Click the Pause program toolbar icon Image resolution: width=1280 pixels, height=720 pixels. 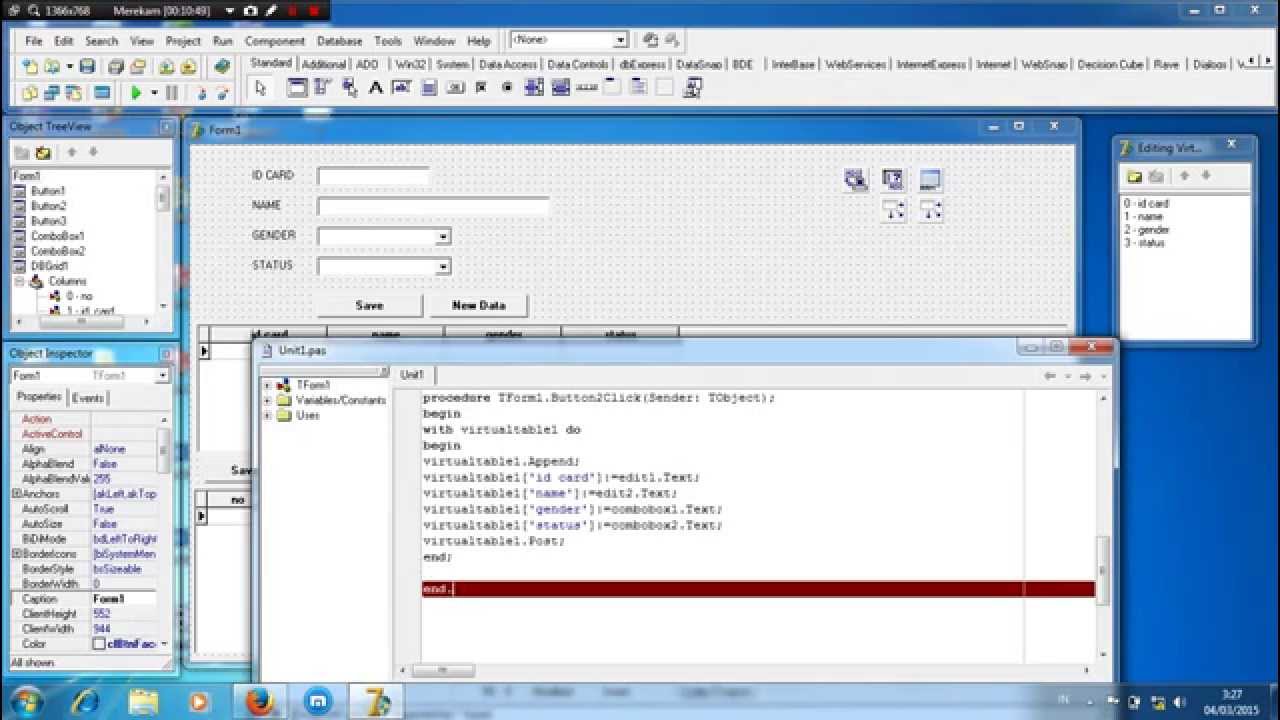click(171, 92)
